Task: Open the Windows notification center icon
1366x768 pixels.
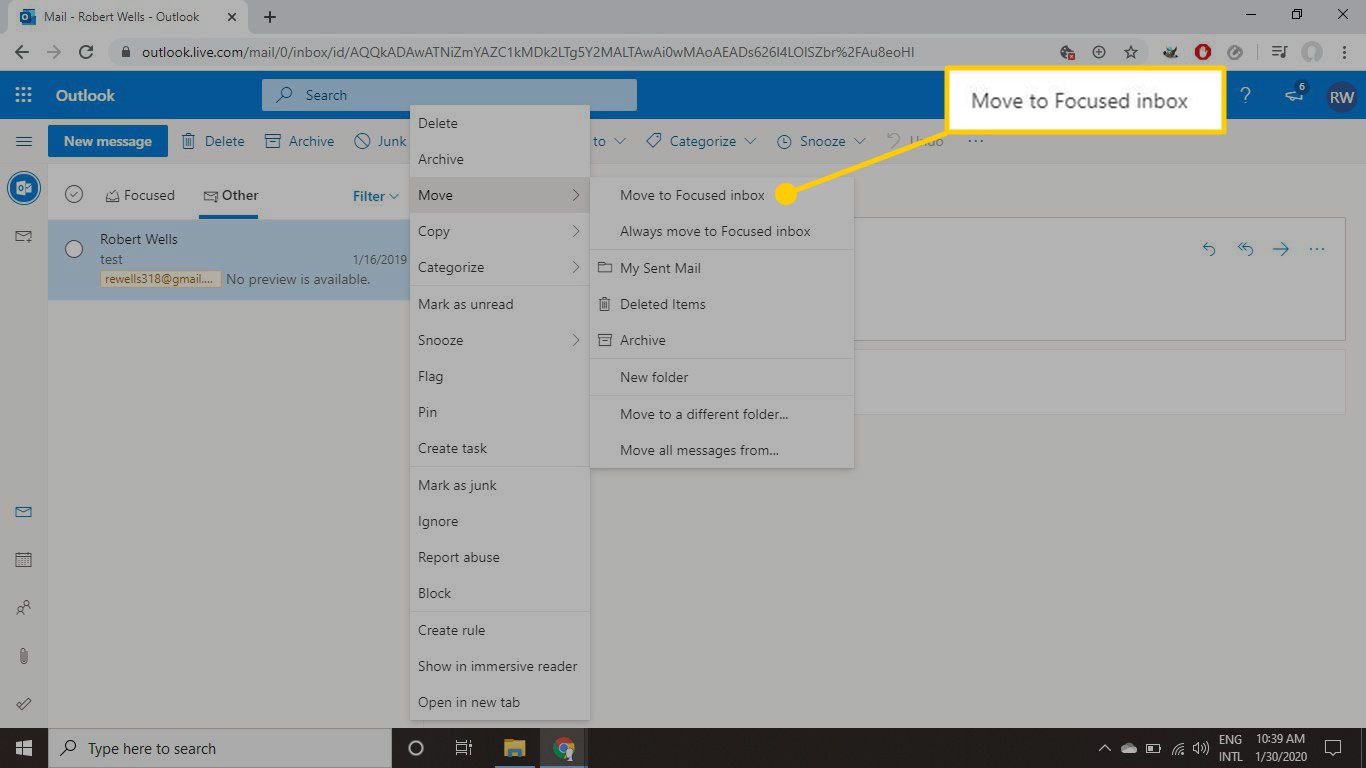Action: (1333, 748)
